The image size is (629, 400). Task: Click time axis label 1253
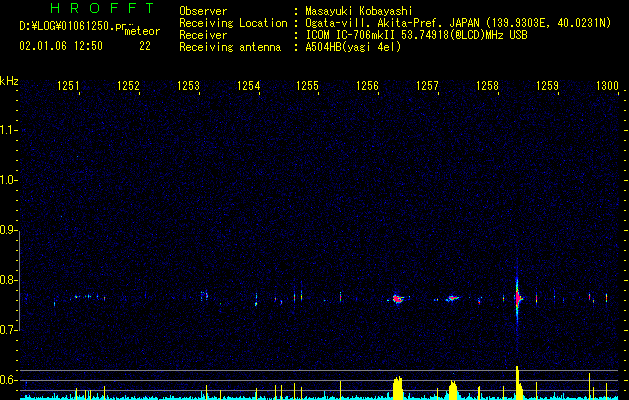(188, 85)
